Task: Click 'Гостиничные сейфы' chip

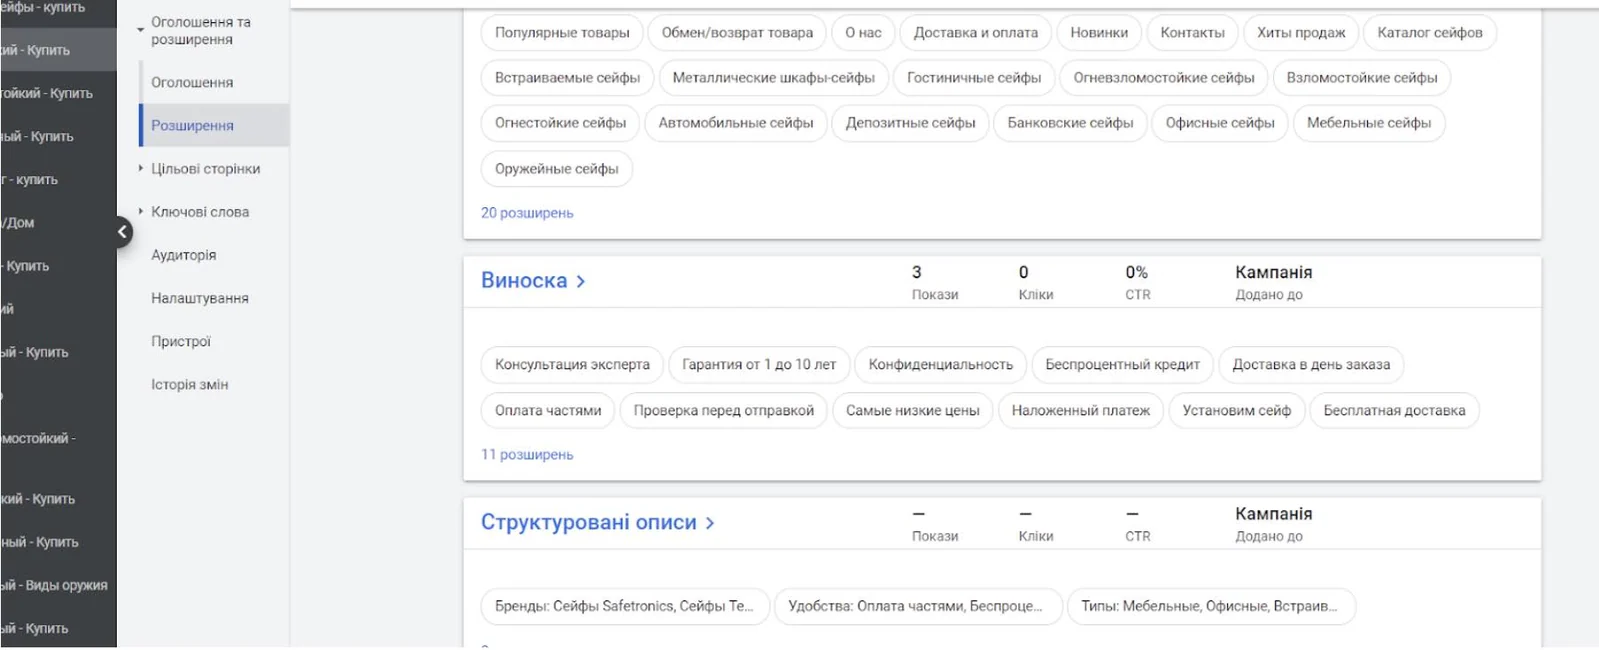Action: tap(974, 78)
